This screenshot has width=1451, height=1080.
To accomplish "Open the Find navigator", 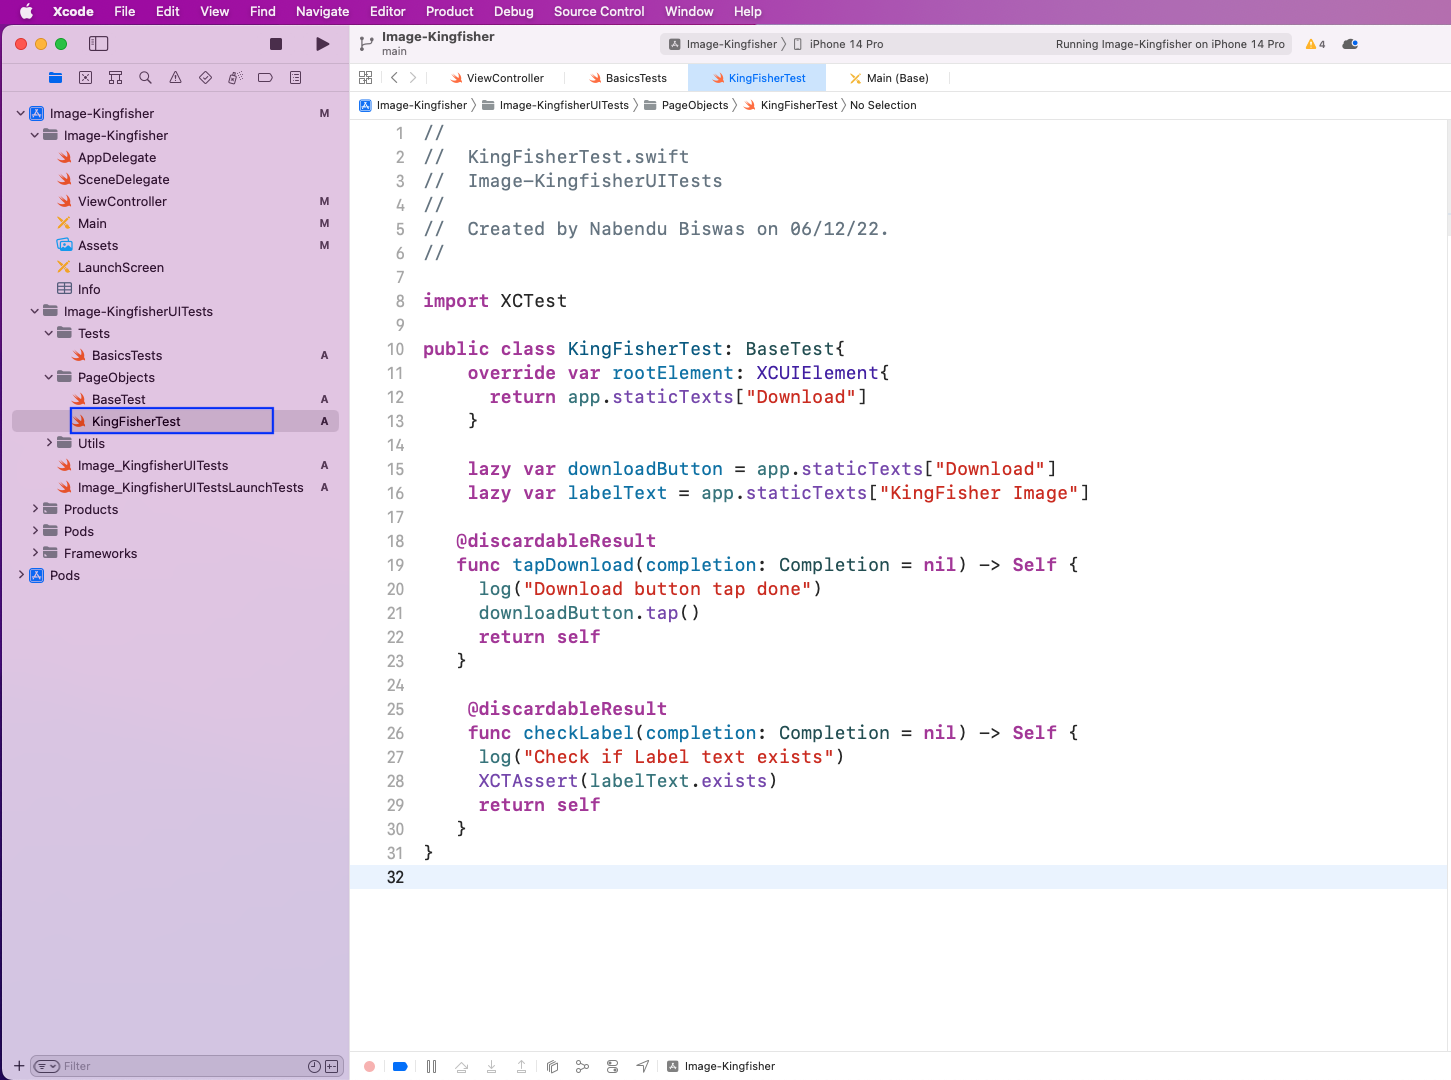I will click(x=146, y=78).
